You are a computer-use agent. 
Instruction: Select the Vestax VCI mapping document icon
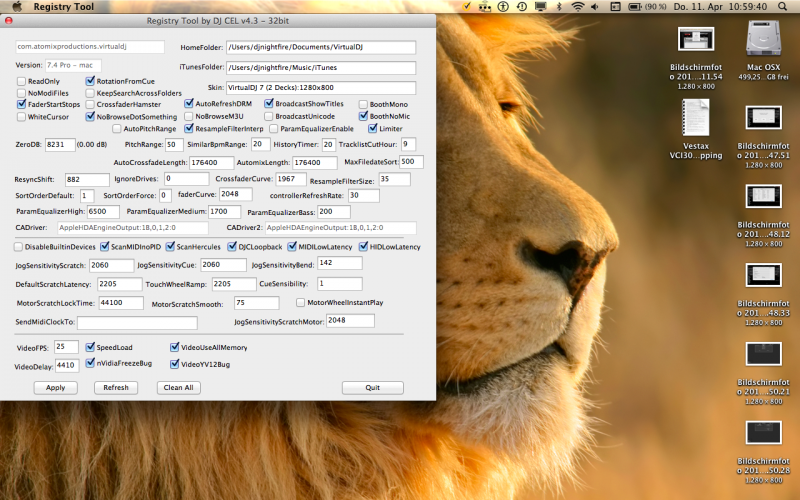(x=695, y=118)
